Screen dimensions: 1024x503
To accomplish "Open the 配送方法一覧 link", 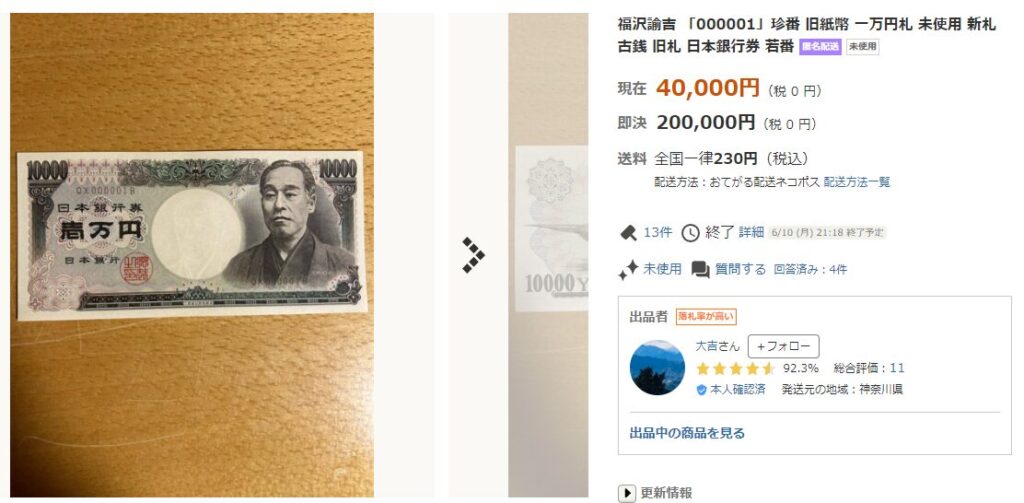I will [857, 182].
